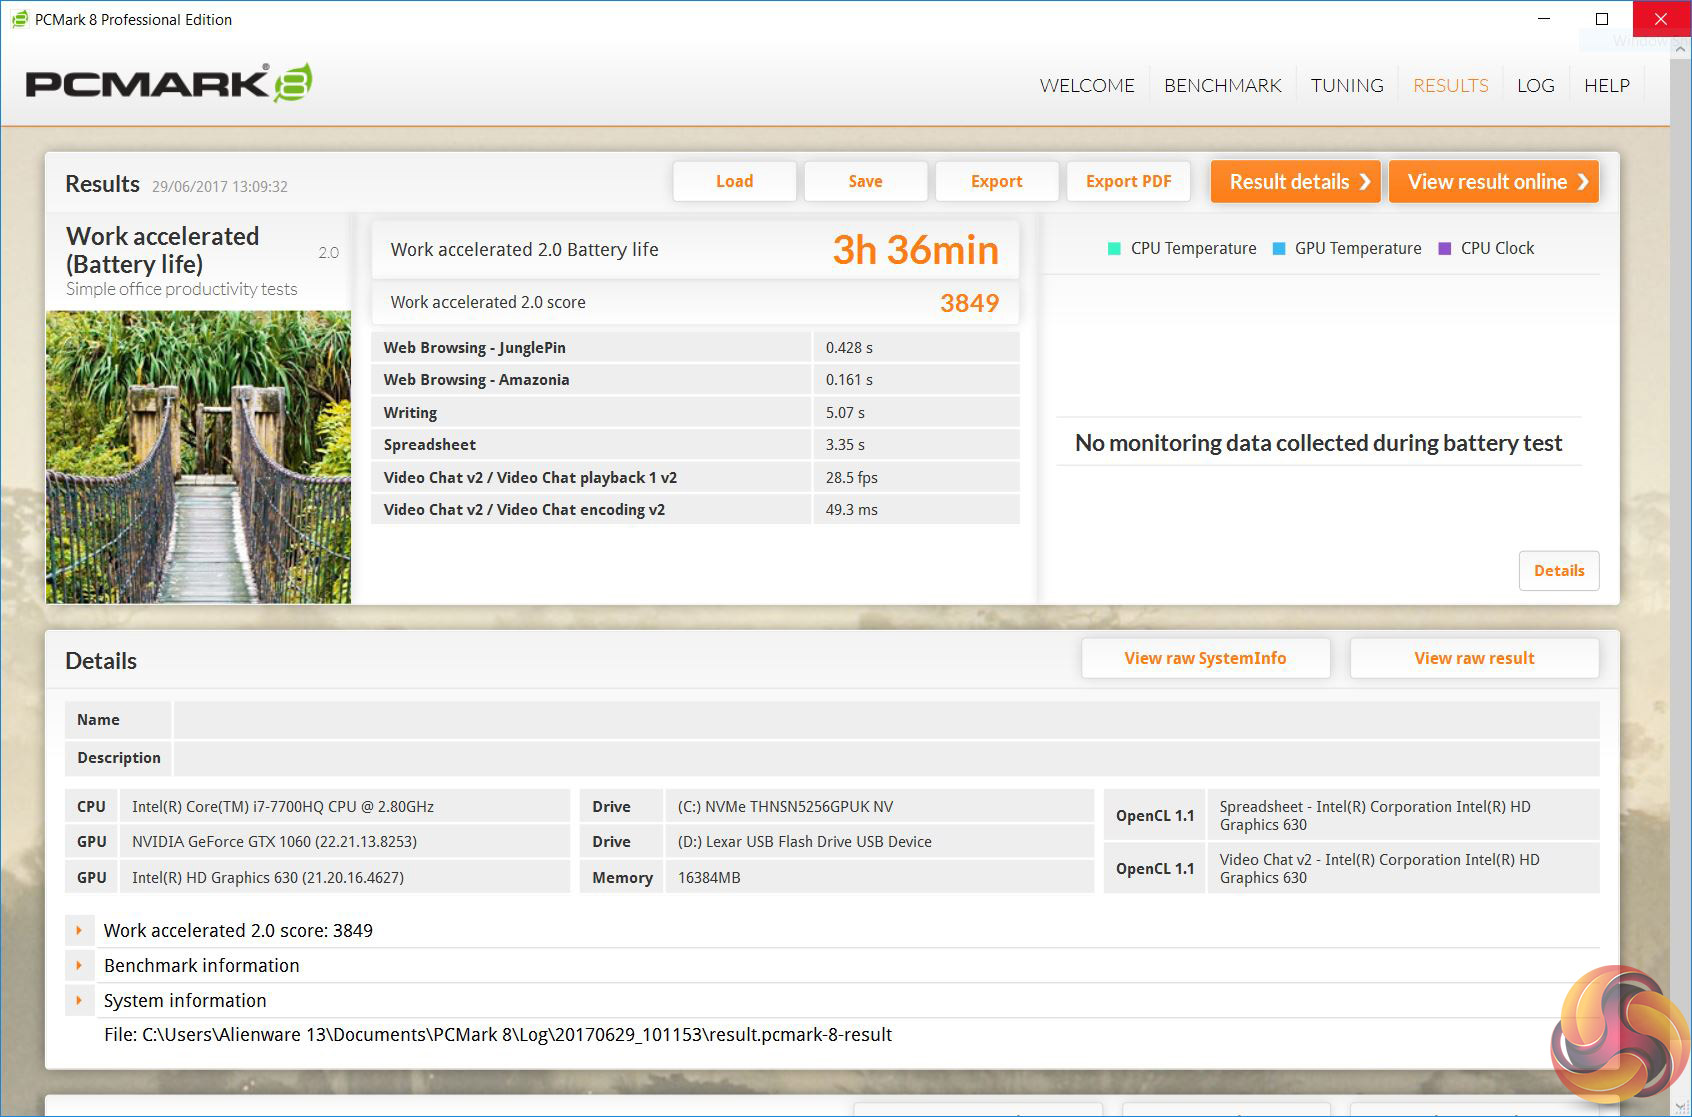Open the TUNING tab
The width and height of the screenshot is (1692, 1117).
[x=1347, y=86]
